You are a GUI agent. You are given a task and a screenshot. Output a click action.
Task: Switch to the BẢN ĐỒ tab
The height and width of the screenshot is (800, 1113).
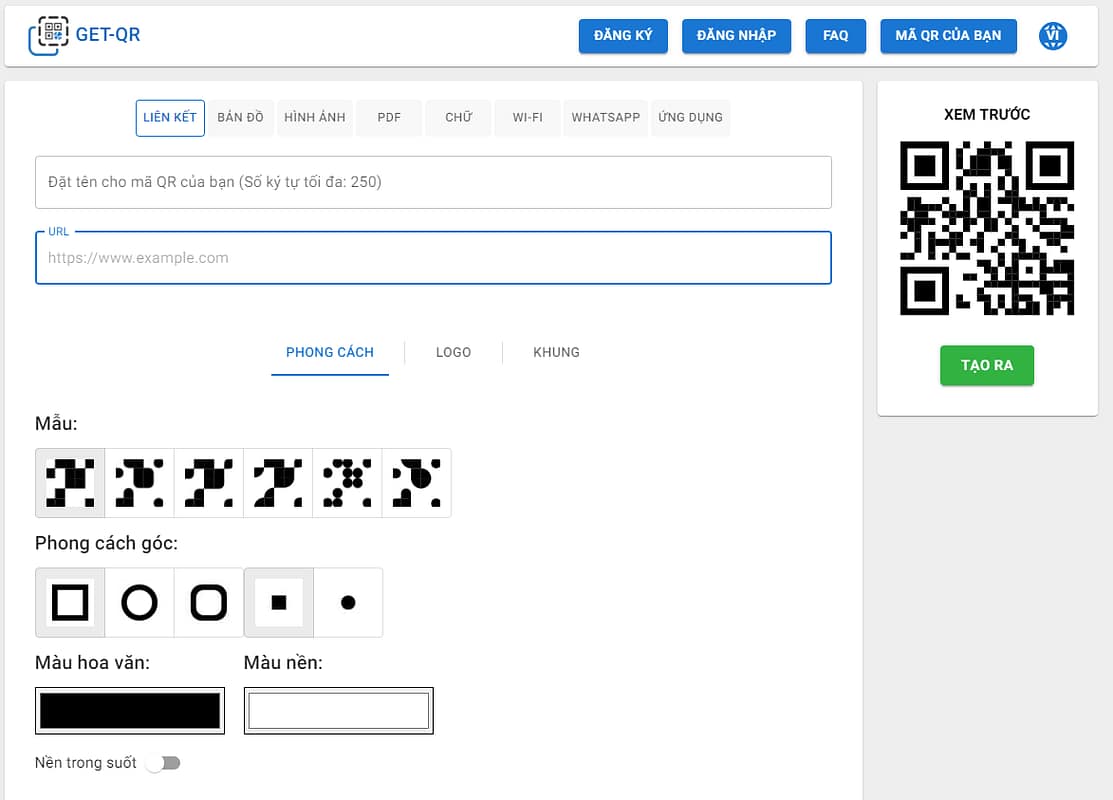tap(241, 118)
